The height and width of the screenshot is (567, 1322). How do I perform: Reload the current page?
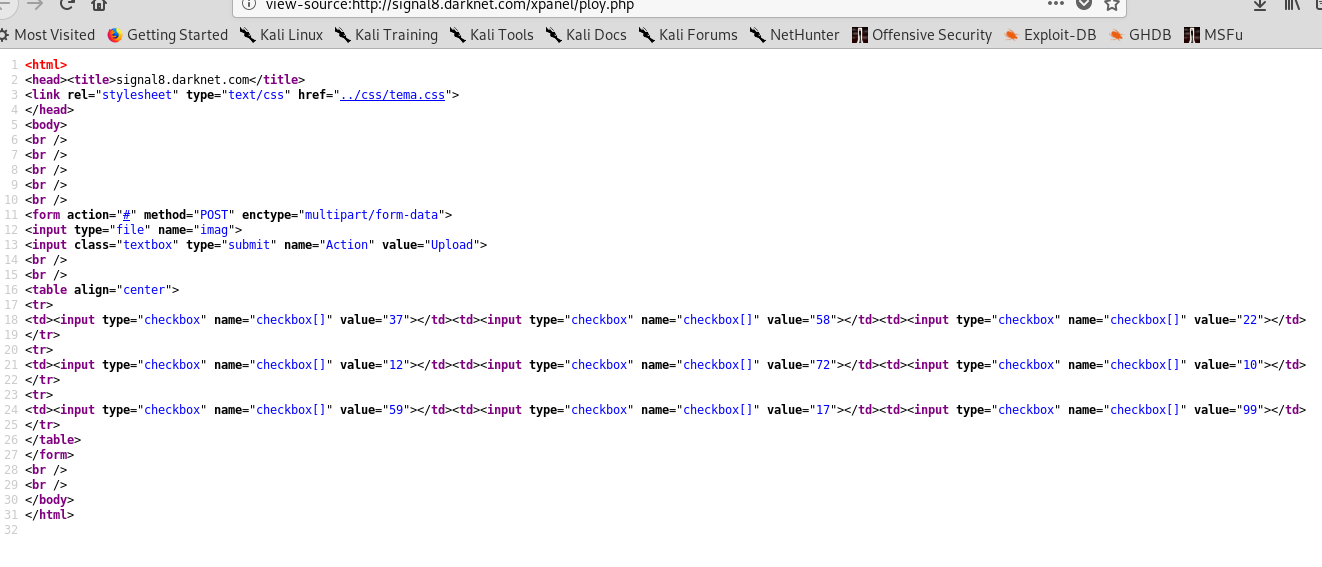(68, 4)
